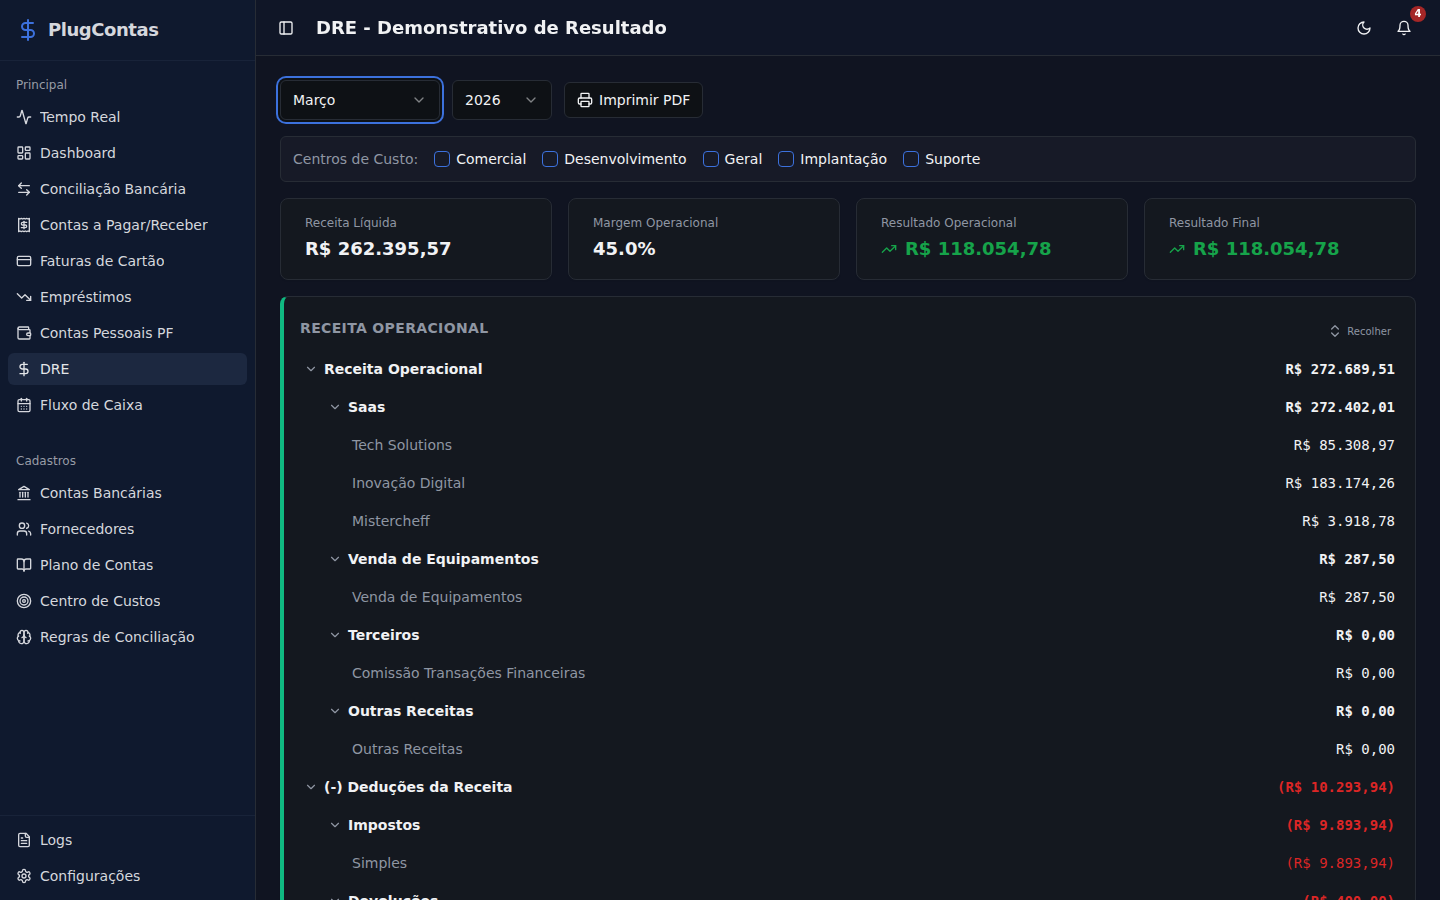
Task: Open Centro de Custos from sidebar
Action: pos(100,600)
